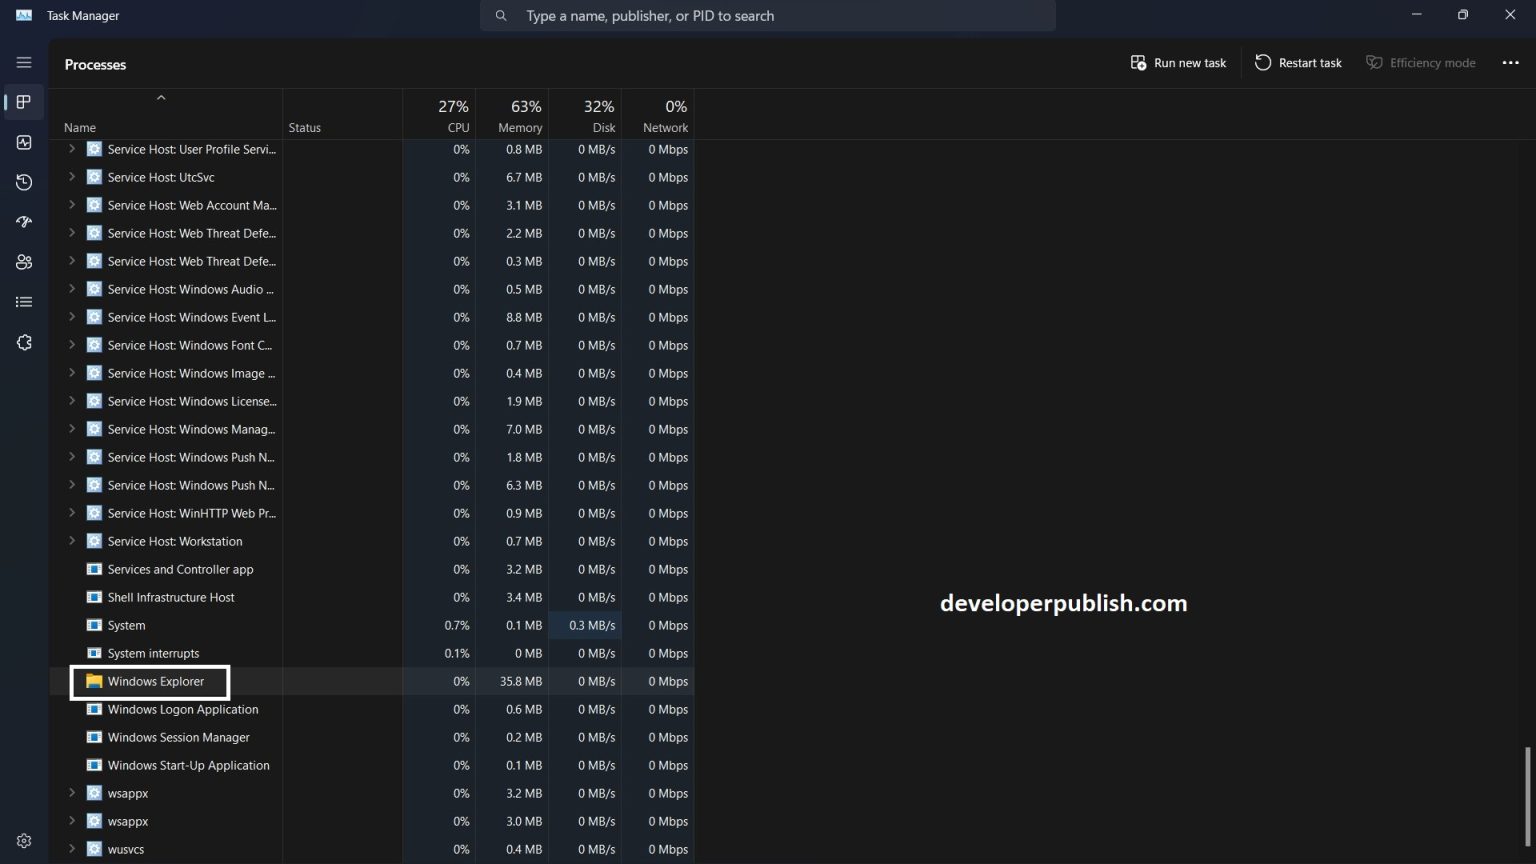Click the search box in title bar

[768, 16]
